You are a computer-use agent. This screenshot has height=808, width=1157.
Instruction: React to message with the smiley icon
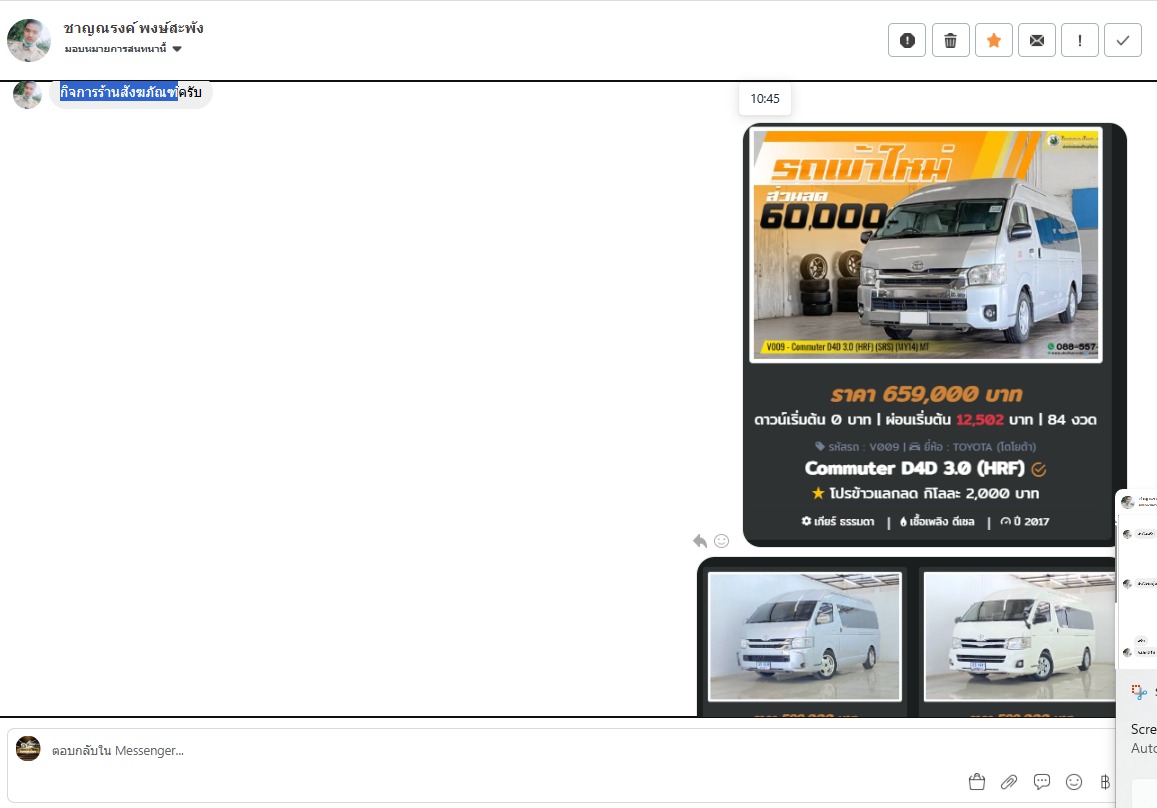pyautogui.click(x=722, y=541)
